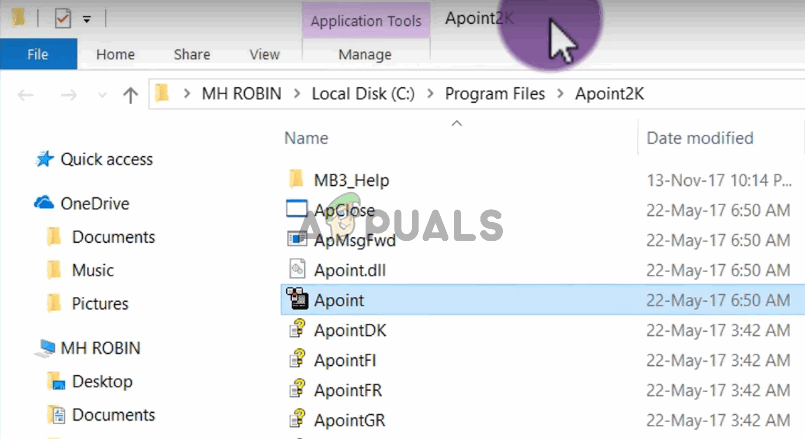The height and width of the screenshot is (439, 805).
Task: Select Quick access in navigation pane
Action: coord(106,160)
